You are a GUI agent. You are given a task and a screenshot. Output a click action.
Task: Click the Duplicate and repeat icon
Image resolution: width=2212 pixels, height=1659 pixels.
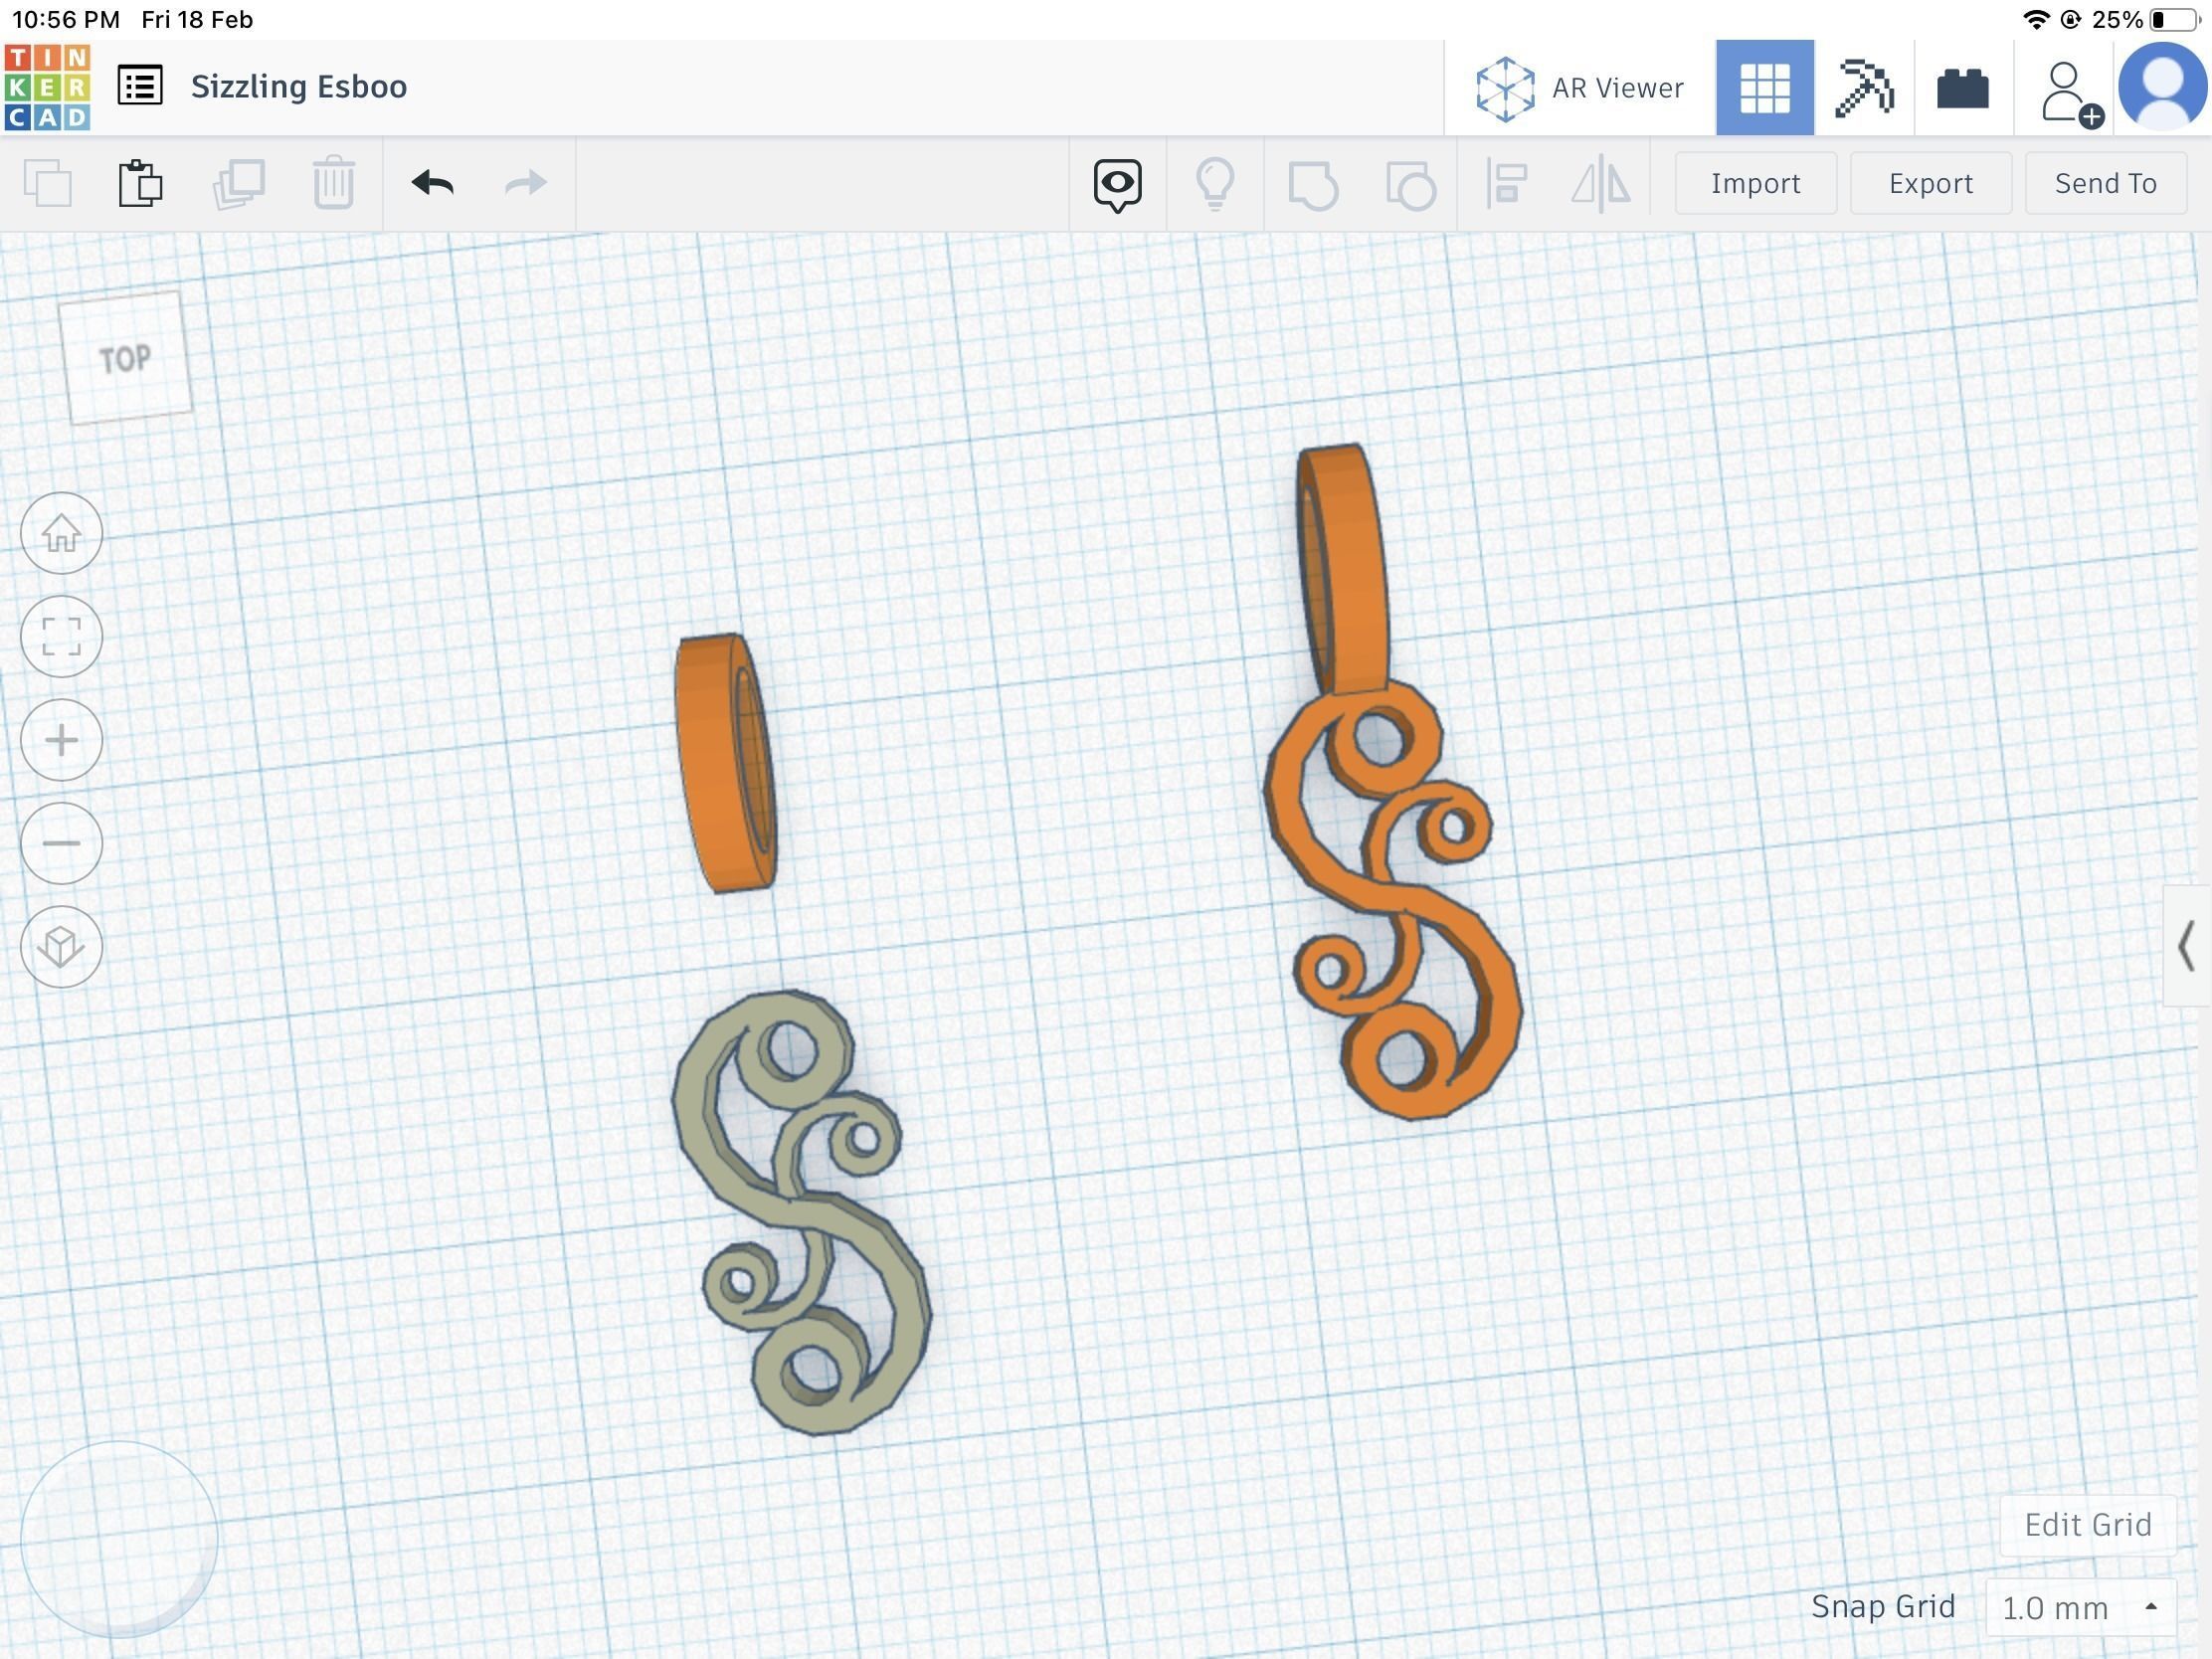tap(239, 183)
